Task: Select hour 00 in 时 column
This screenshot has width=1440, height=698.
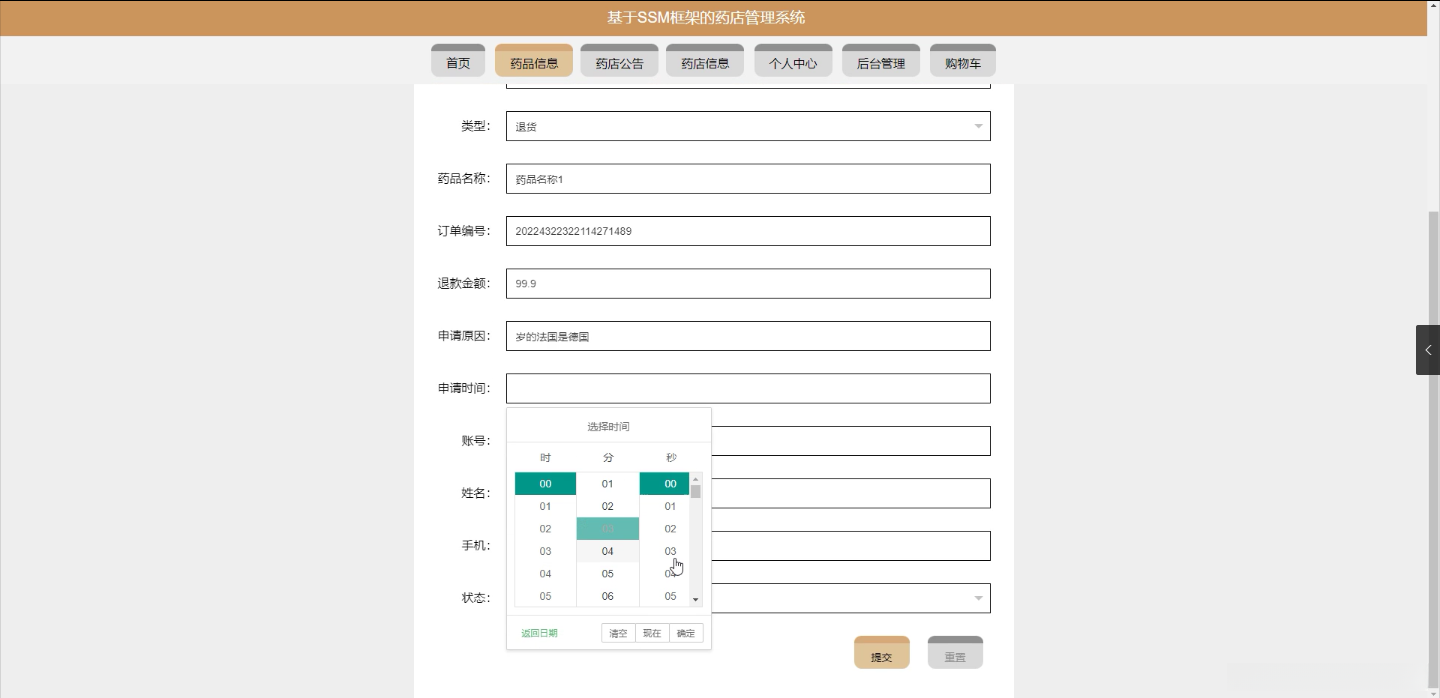Action: tap(545, 484)
